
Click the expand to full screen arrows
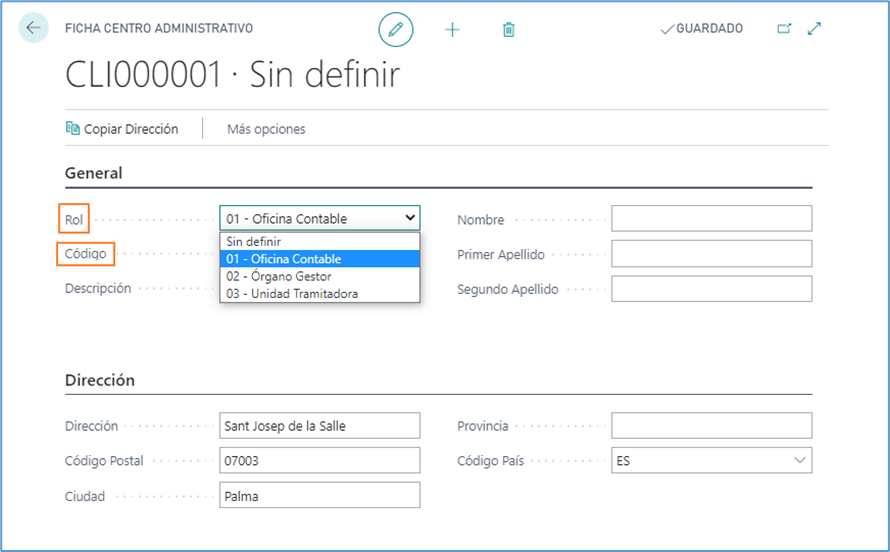(x=814, y=29)
